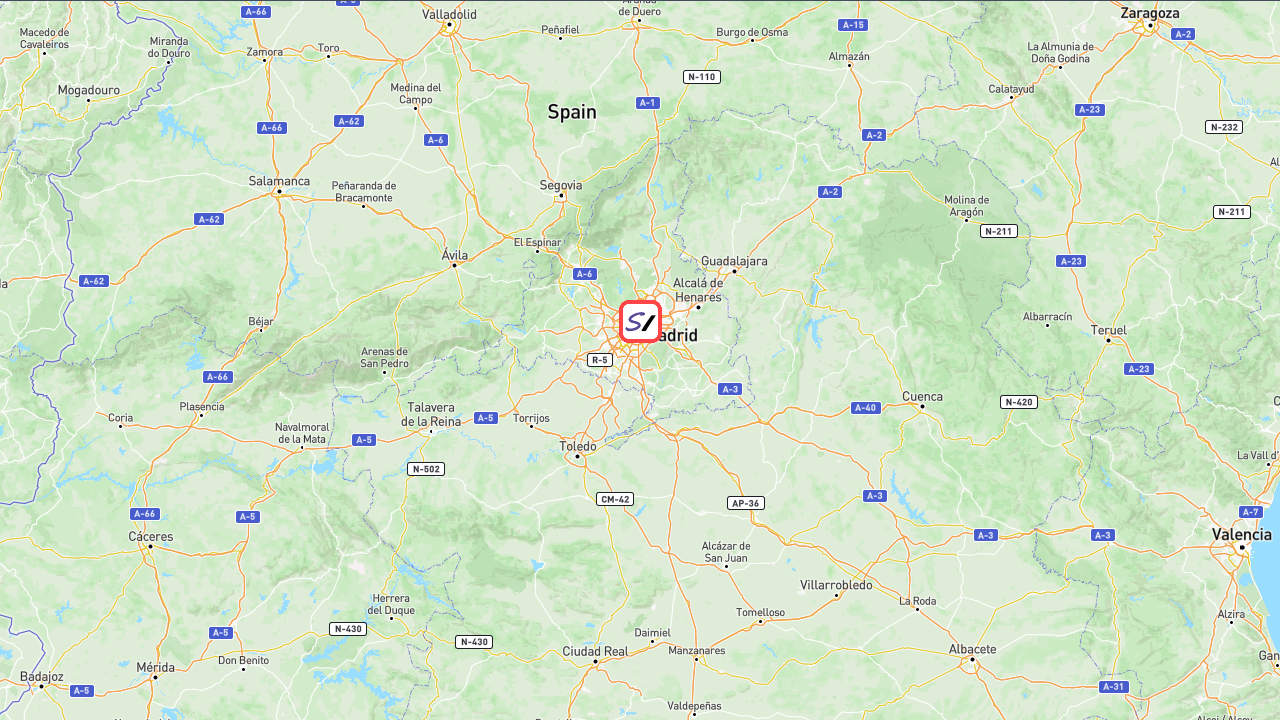Click the A-6 highway shield near El Espinar
The width and height of the screenshot is (1280, 720).
tap(585, 274)
